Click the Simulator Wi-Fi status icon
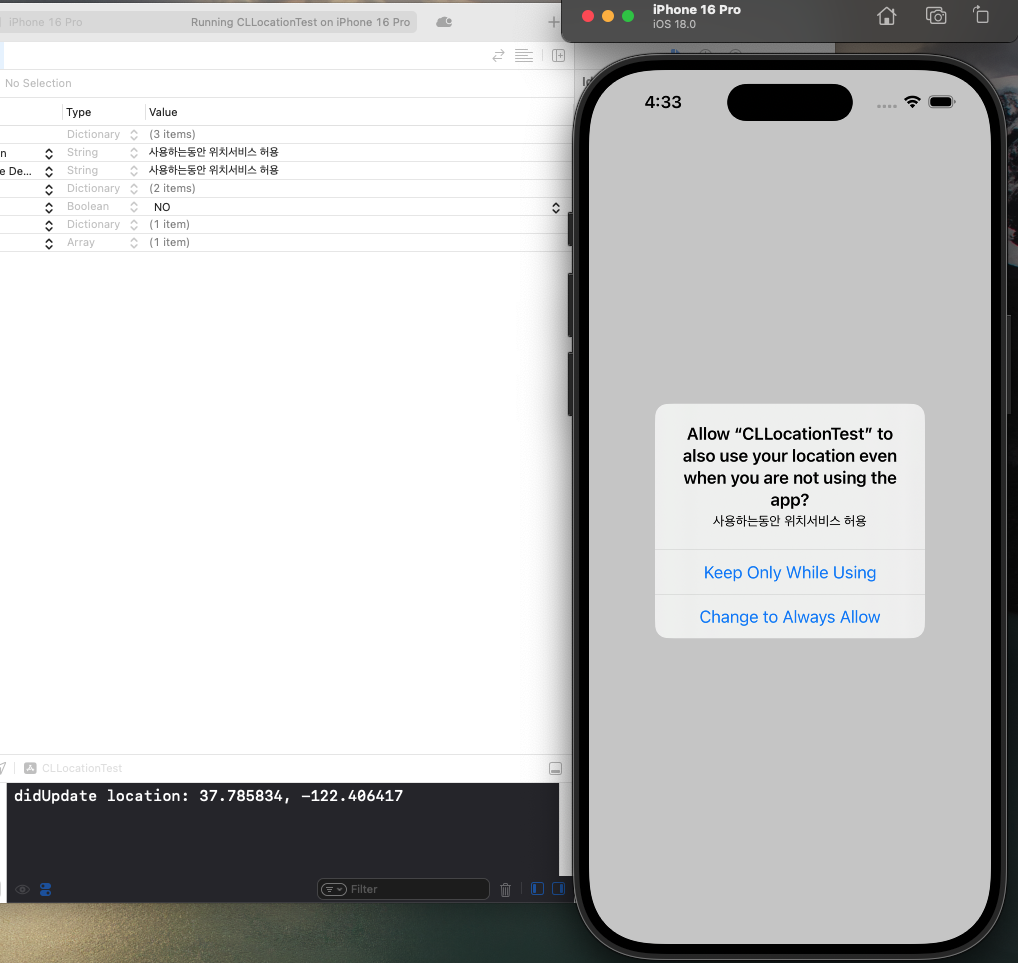Image resolution: width=1018 pixels, height=963 pixels. [x=912, y=102]
